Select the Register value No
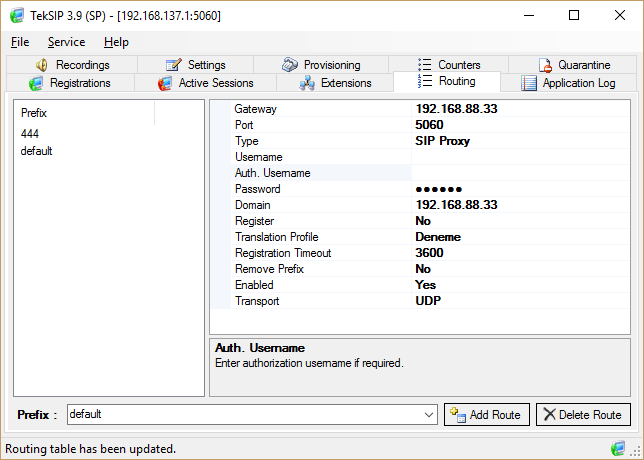 point(423,221)
